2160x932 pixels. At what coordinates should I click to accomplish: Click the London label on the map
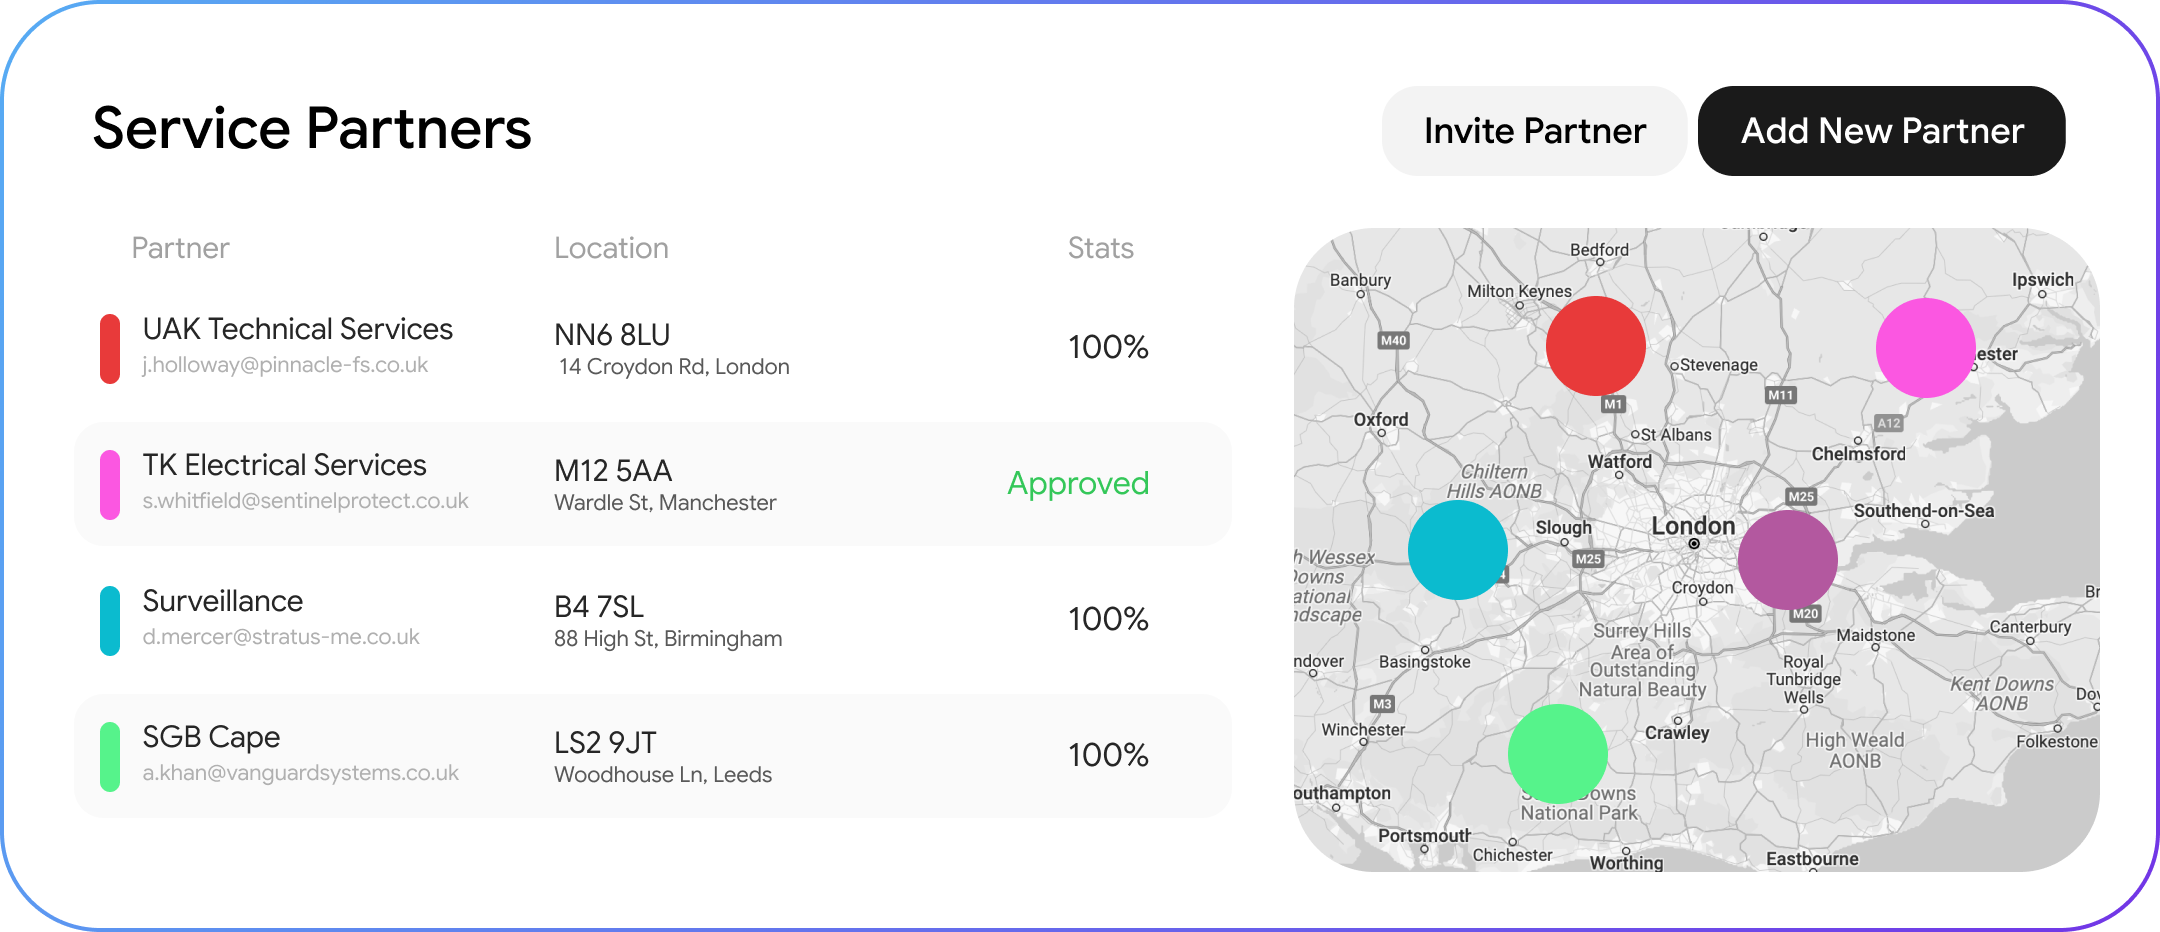point(1693,526)
